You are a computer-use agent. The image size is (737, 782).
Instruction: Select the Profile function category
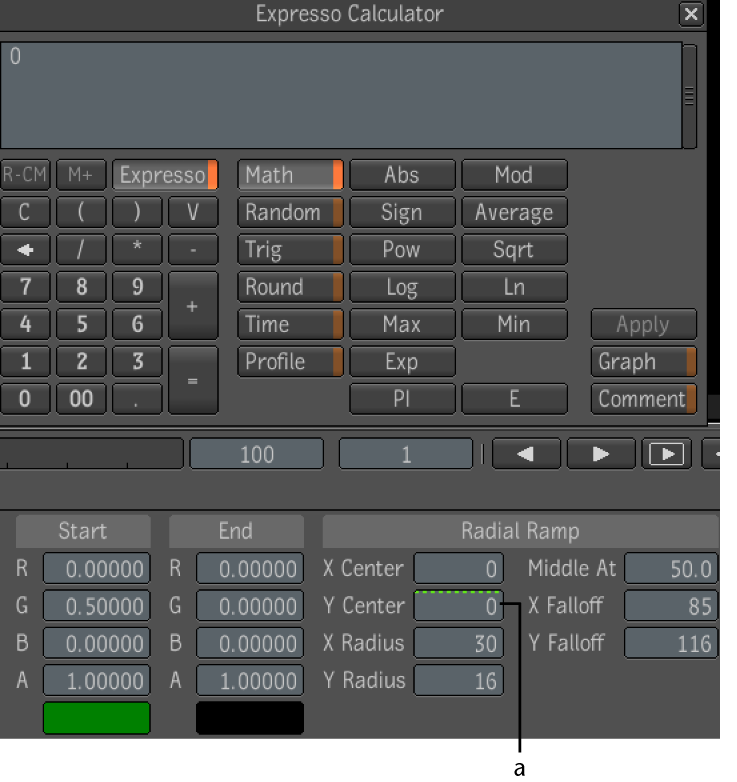[x=290, y=362]
